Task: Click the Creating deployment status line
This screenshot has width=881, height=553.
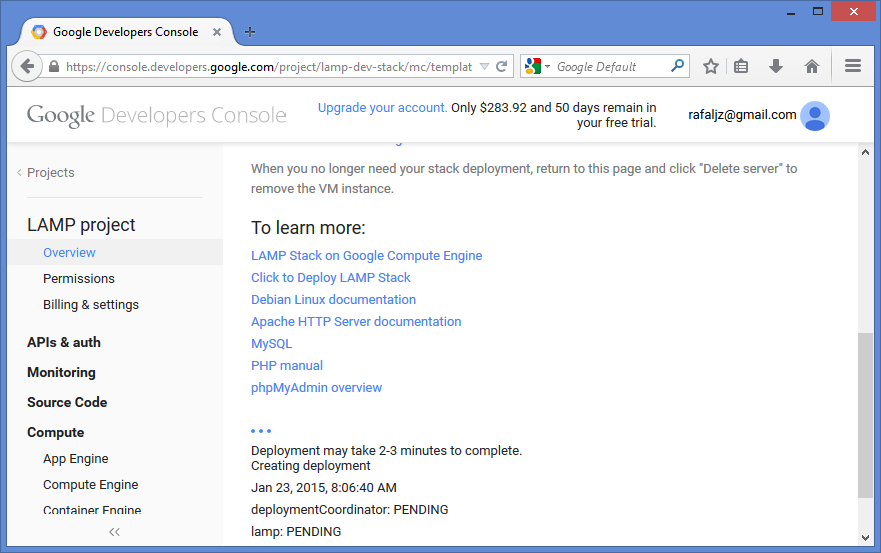Action: coord(310,466)
